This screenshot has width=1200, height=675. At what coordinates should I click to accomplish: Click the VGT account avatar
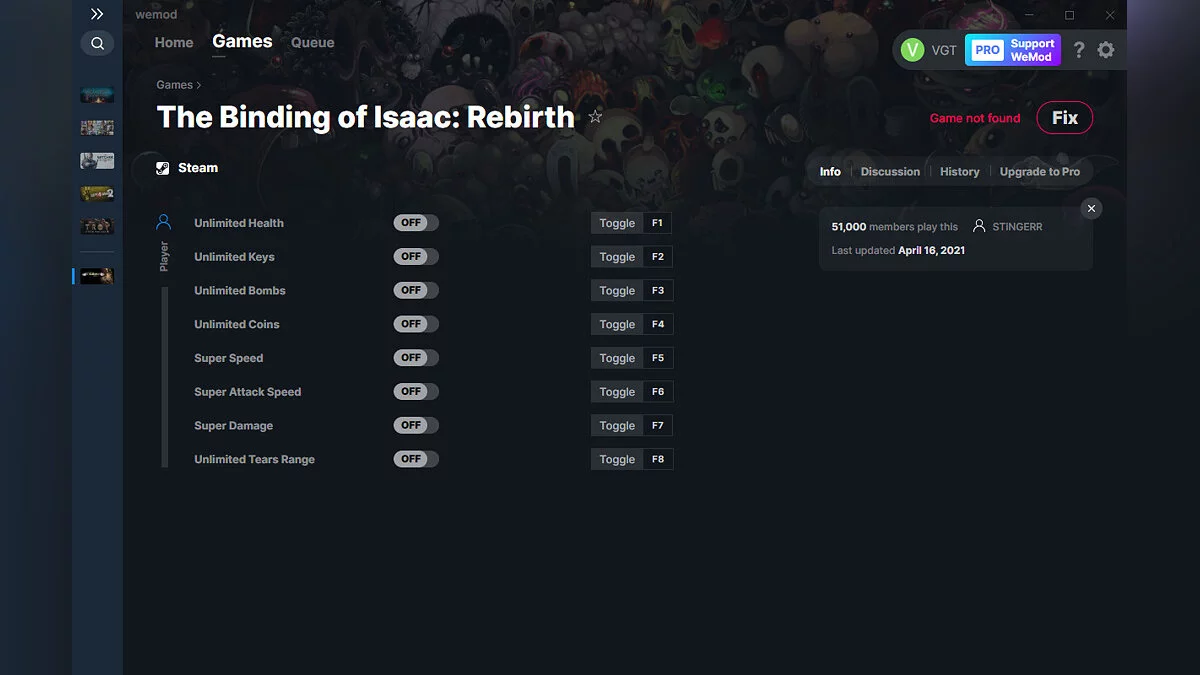[x=913, y=48]
